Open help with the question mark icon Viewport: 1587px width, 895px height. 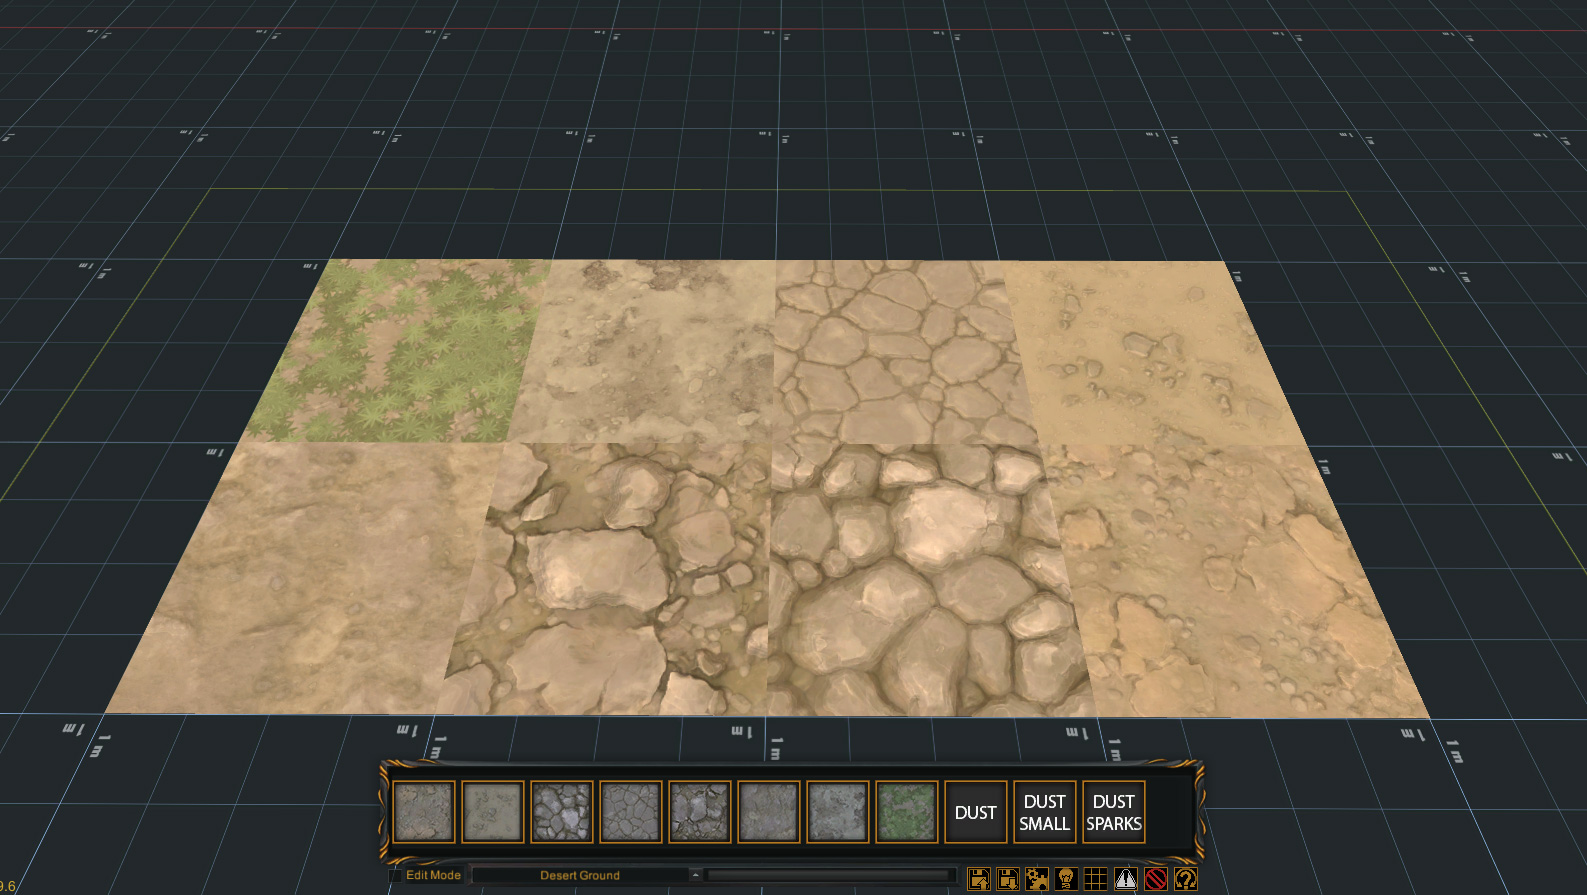1185,879
